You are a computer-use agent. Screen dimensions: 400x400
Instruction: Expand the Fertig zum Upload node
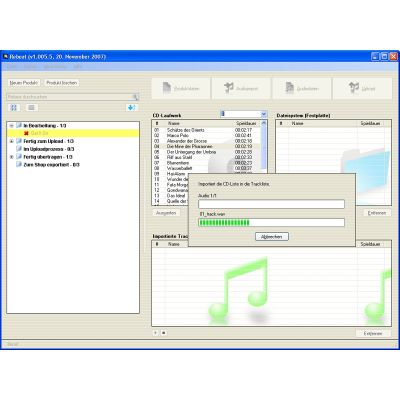(12, 141)
